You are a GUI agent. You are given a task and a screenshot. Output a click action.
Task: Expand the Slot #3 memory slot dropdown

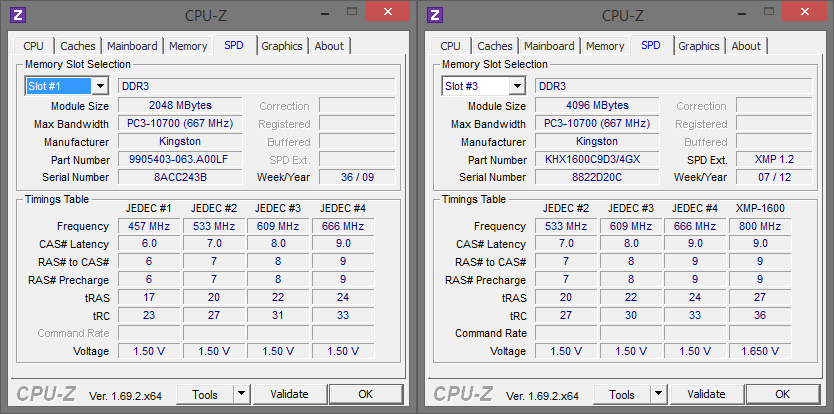517,86
